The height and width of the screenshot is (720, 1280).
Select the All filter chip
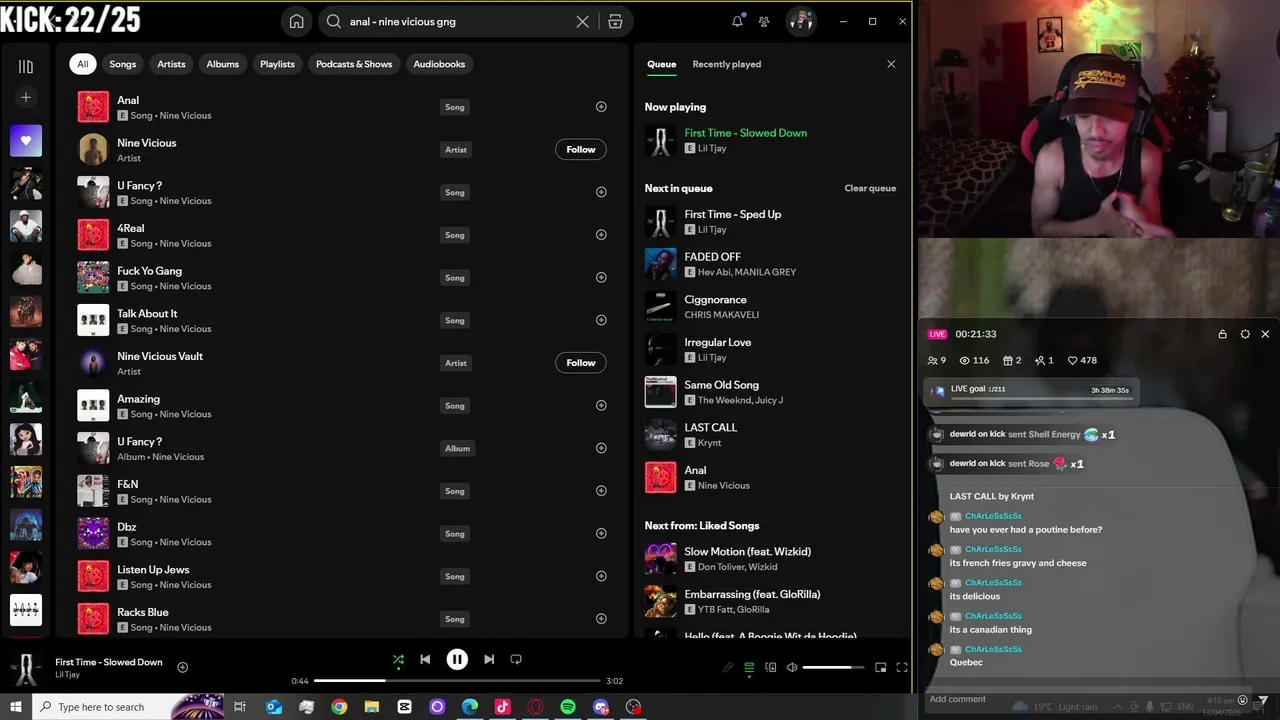click(83, 64)
